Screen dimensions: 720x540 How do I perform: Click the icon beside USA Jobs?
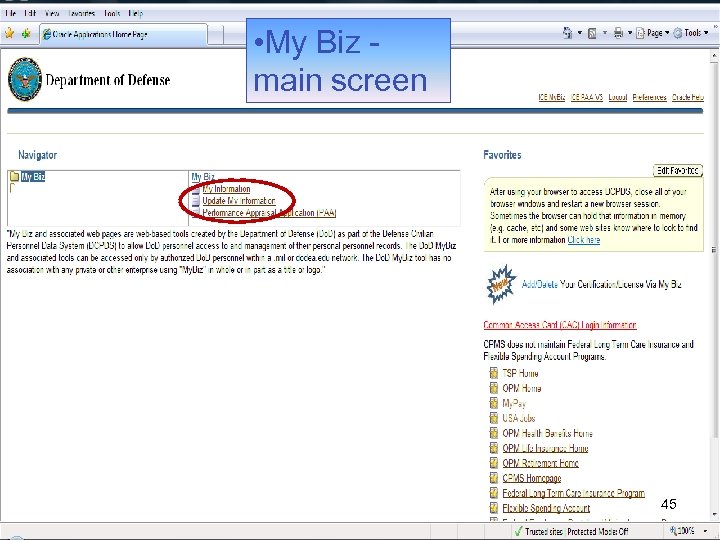tap(494, 418)
